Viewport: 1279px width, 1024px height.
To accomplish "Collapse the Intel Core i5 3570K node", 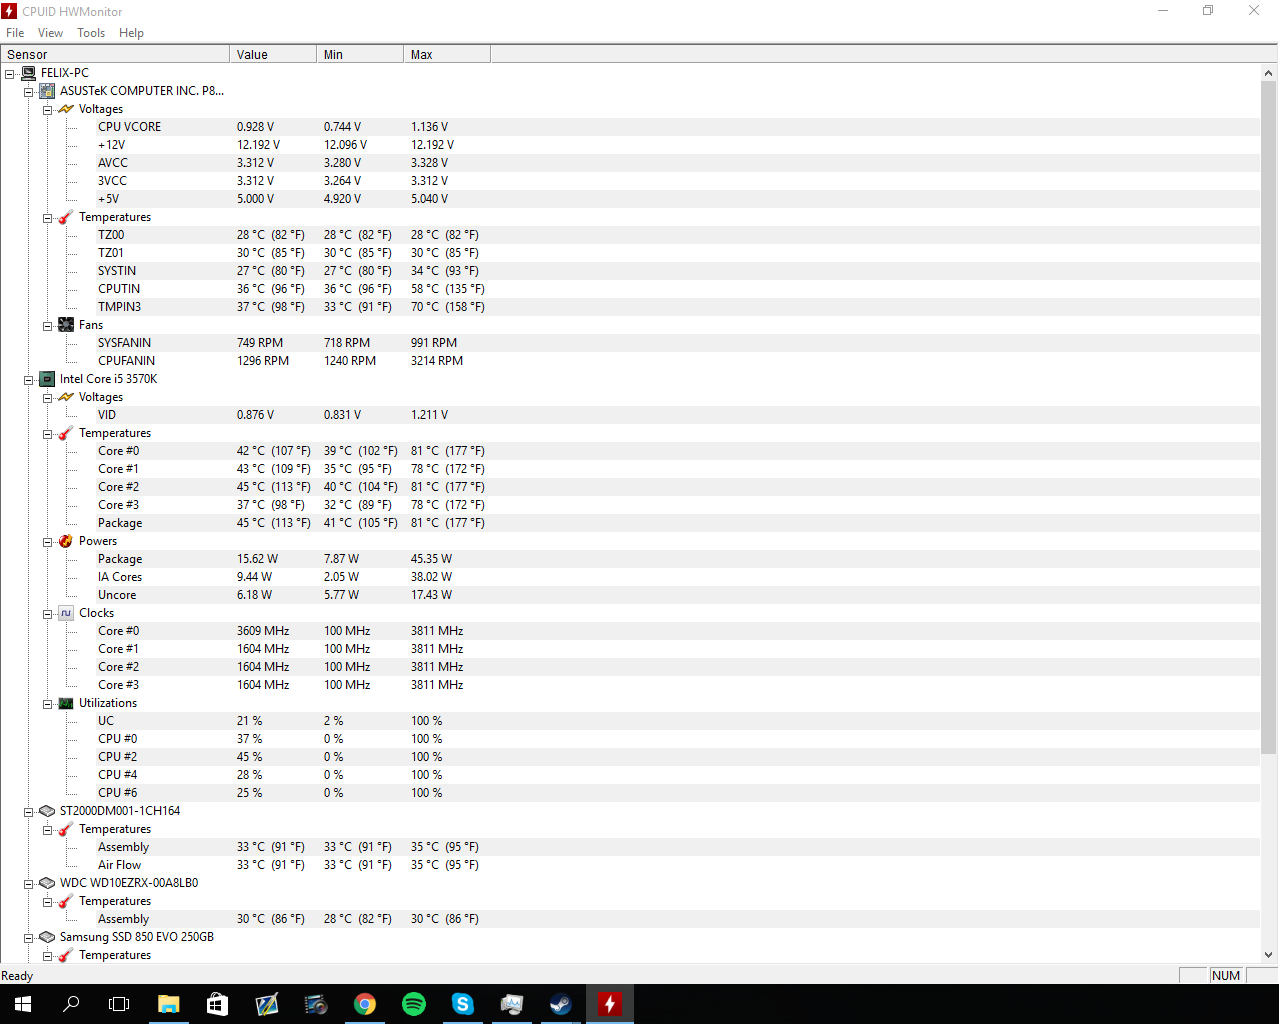I will (29, 380).
